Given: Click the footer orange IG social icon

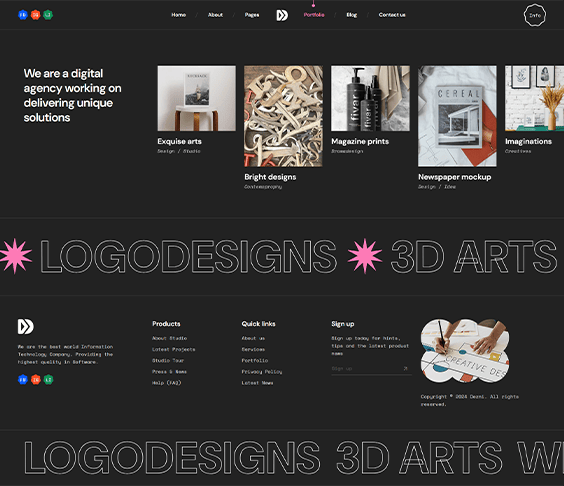Looking at the screenshot, I should click(x=36, y=380).
